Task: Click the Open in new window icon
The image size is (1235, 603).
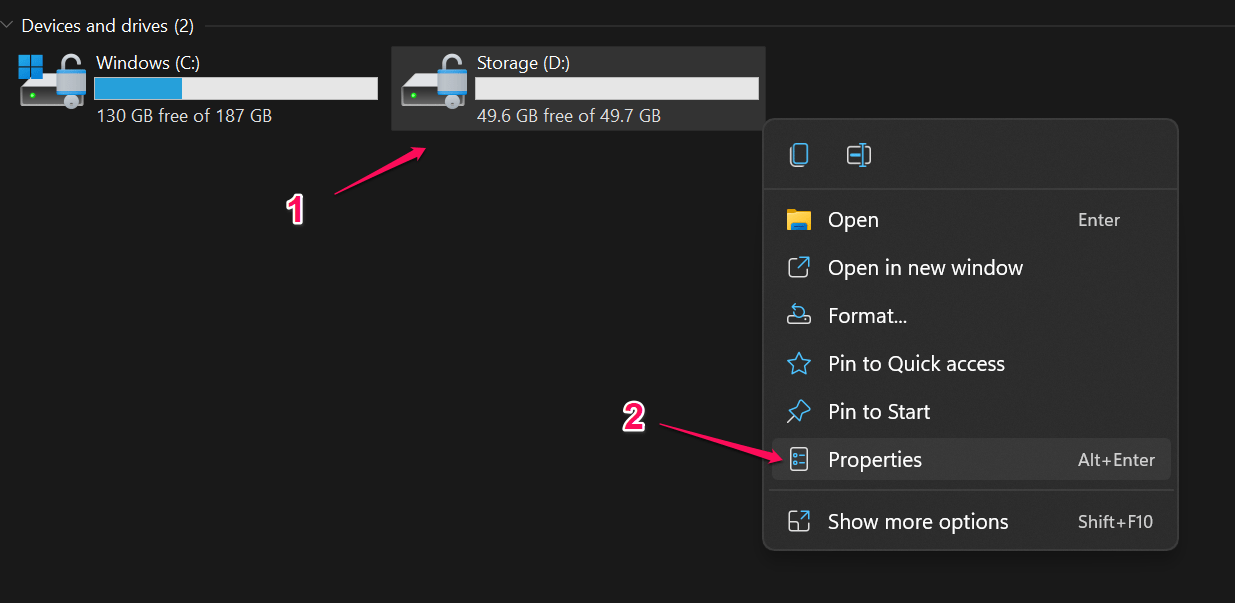Action: click(x=798, y=268)
